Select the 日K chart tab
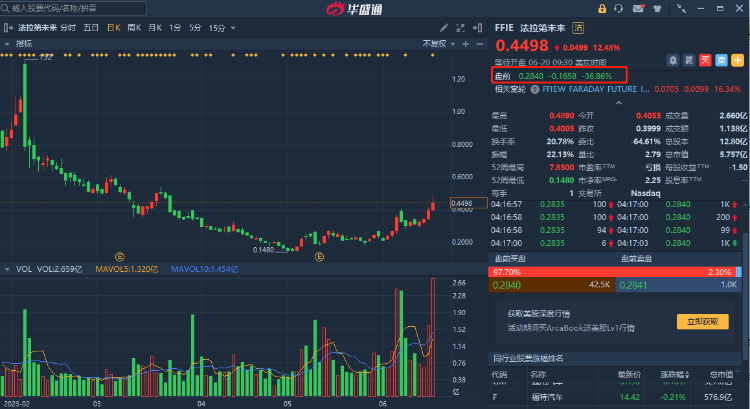 (x=113, y=28)
